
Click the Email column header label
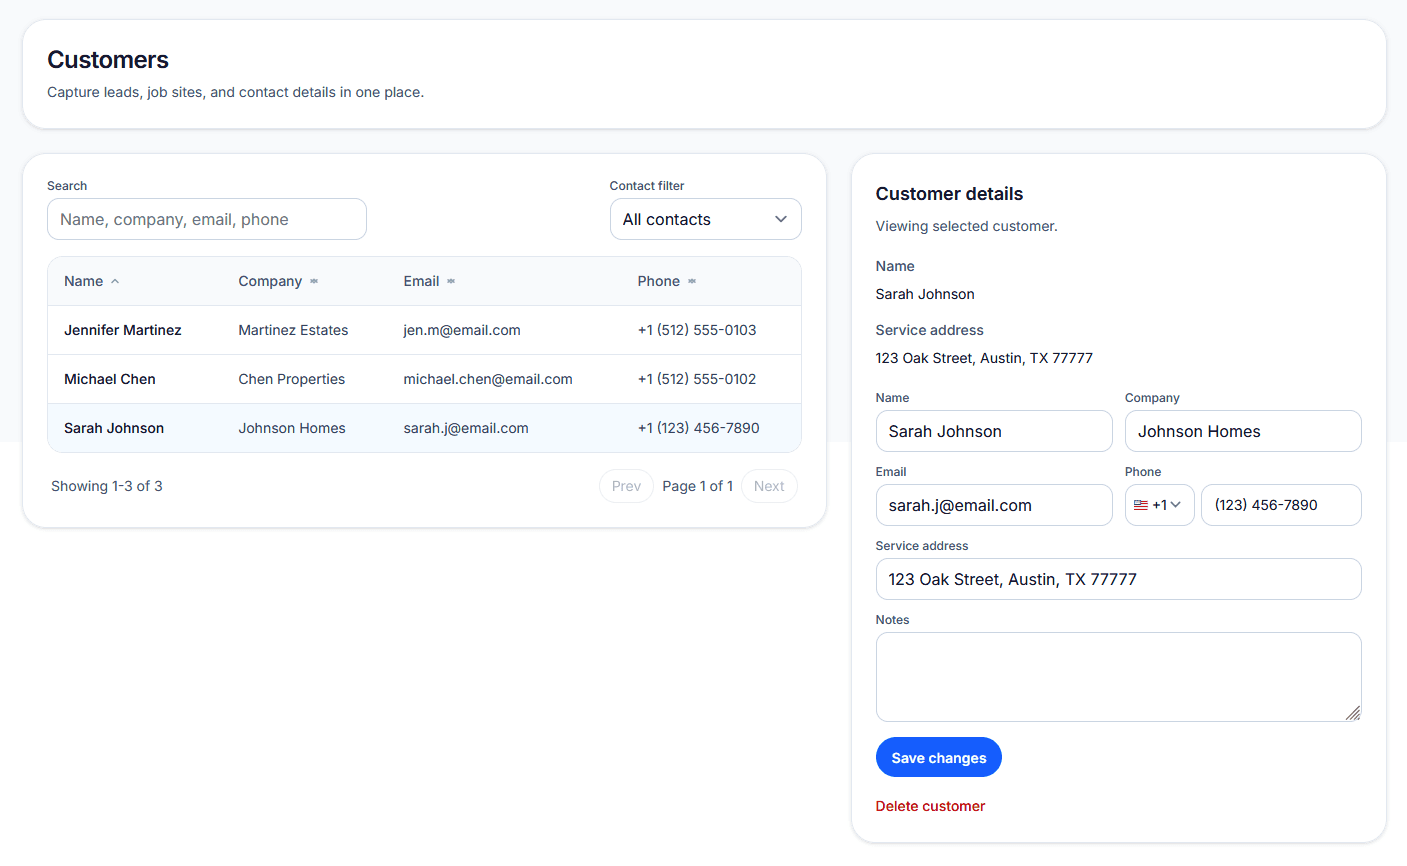tap(421, 281)
